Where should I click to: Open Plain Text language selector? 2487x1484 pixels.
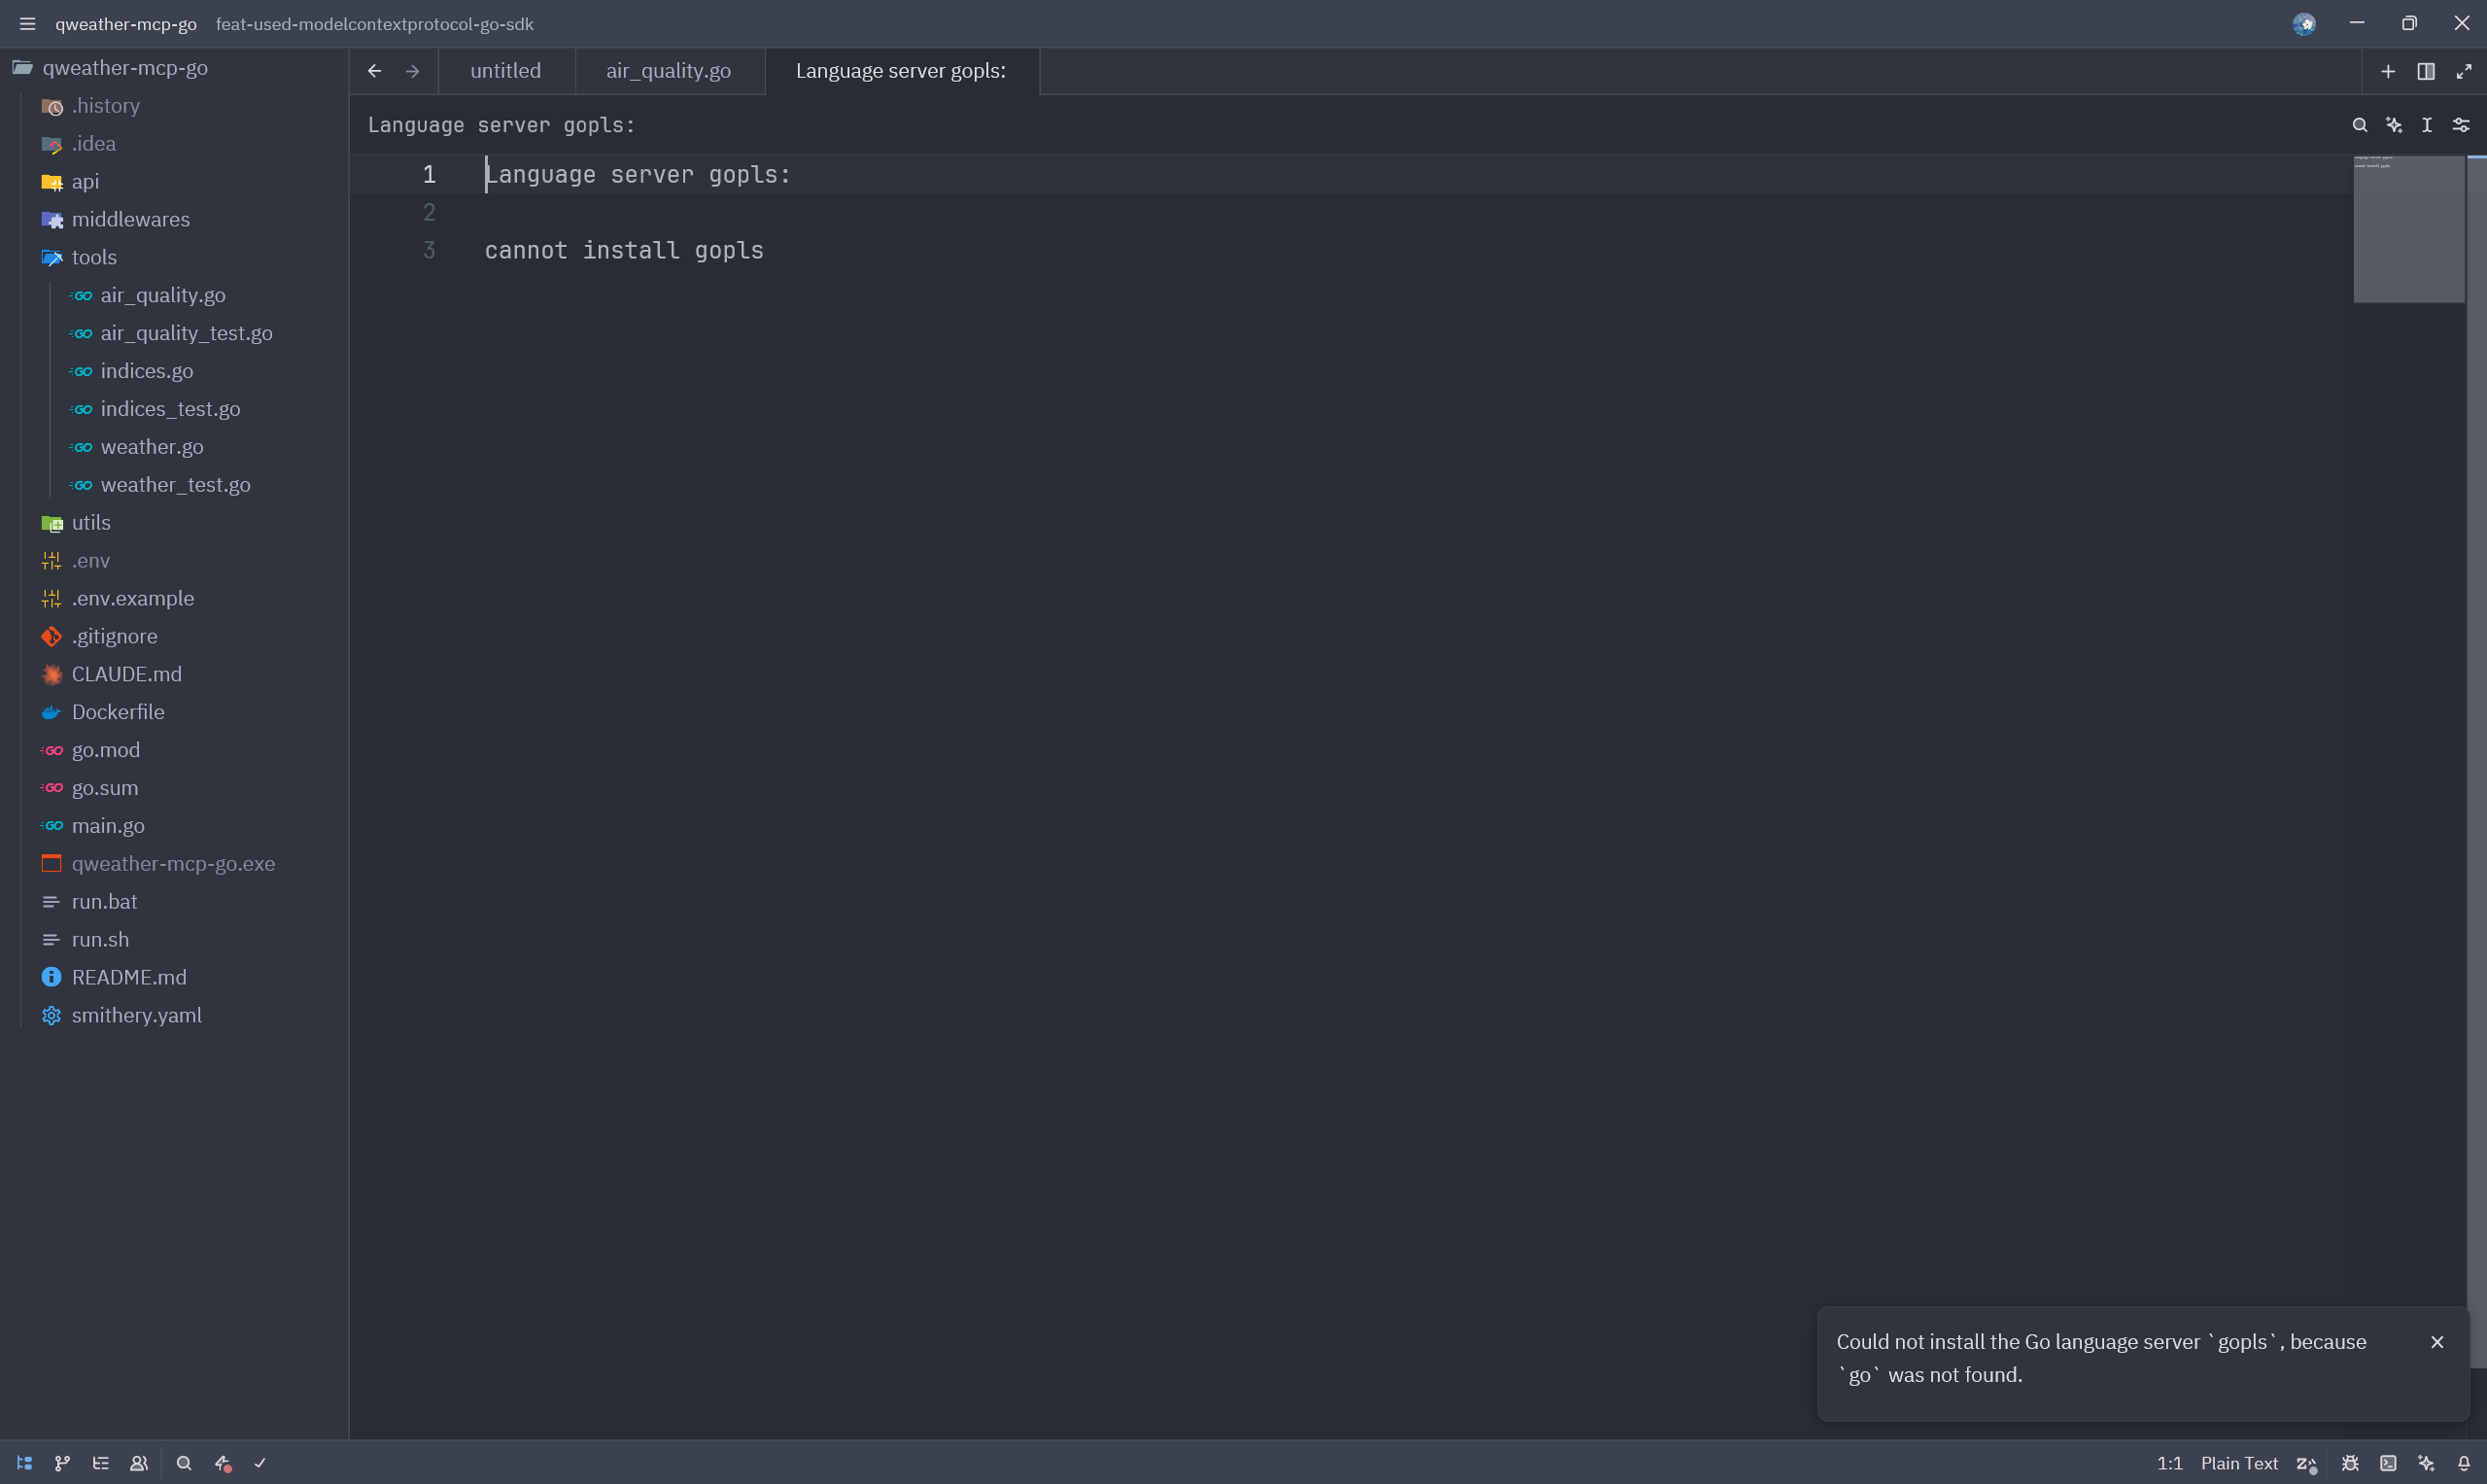[x=2239, y=1463]
